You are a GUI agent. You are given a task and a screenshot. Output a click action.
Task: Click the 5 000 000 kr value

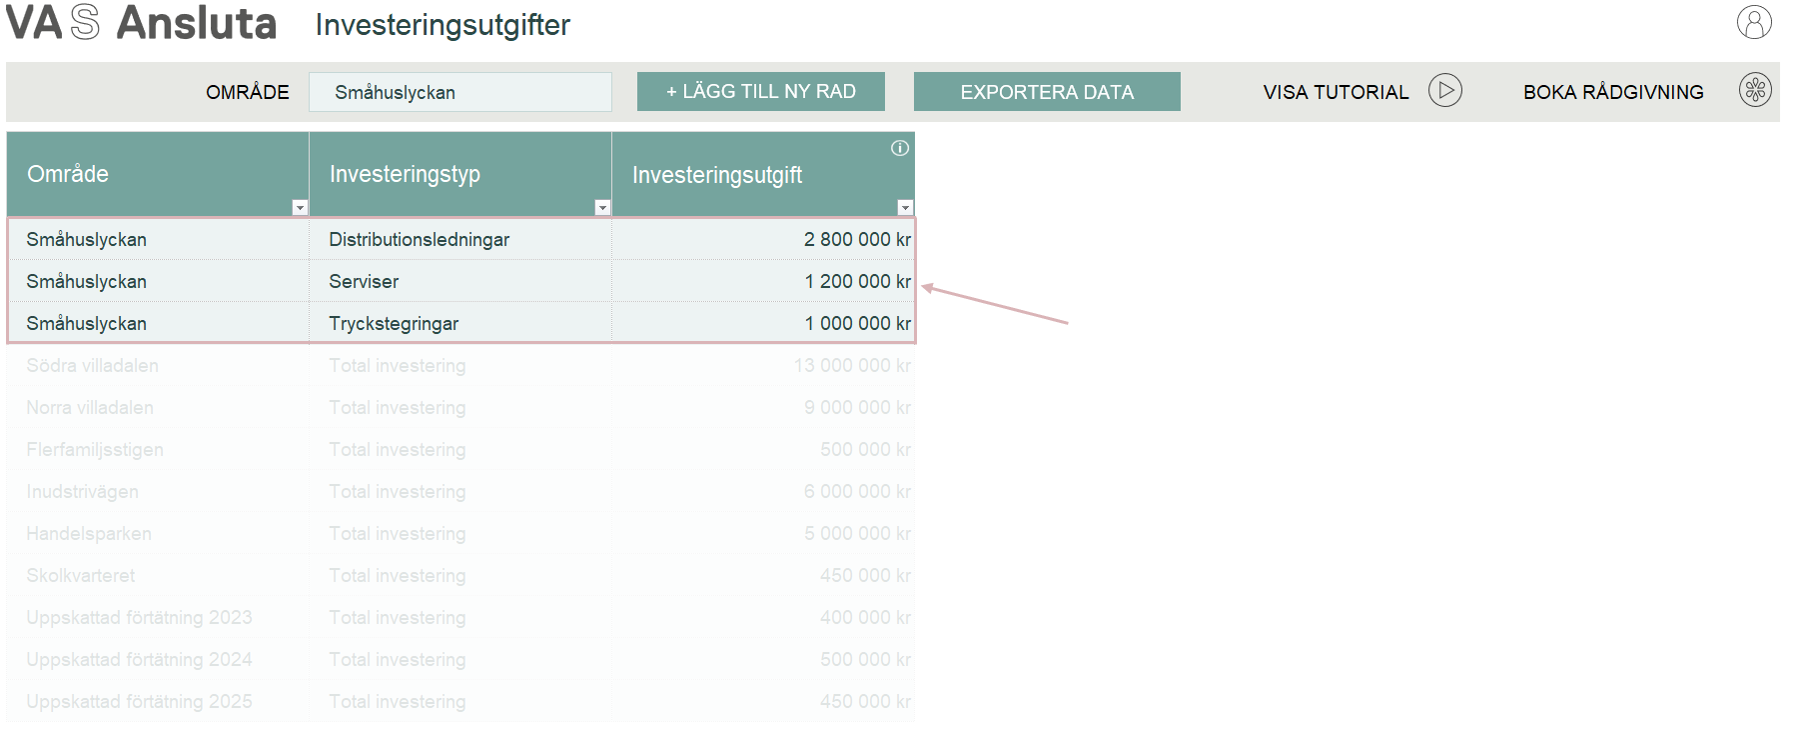857,533
